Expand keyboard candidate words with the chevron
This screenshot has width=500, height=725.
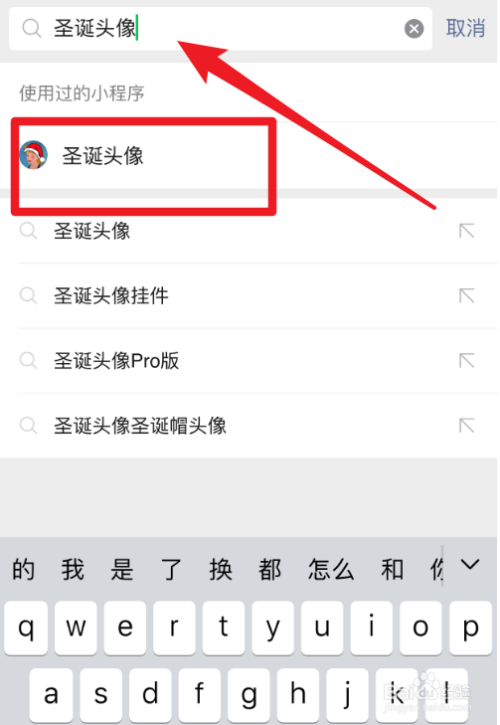pos(470,565)
